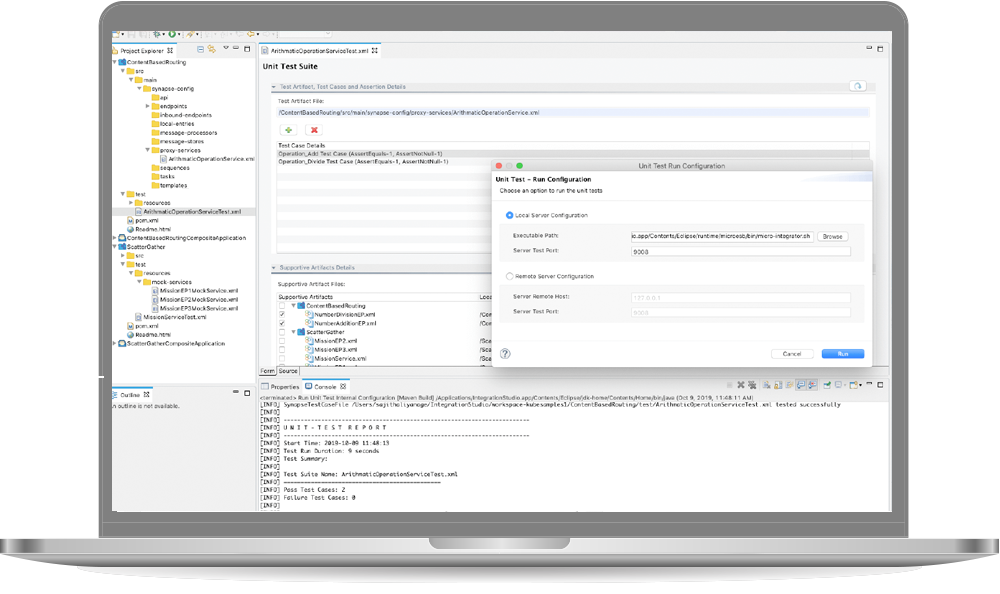Expand ContentBasedRoutingCompositeApplication project
Viewport: 1000px width, 594px height.
click(115, 238)
